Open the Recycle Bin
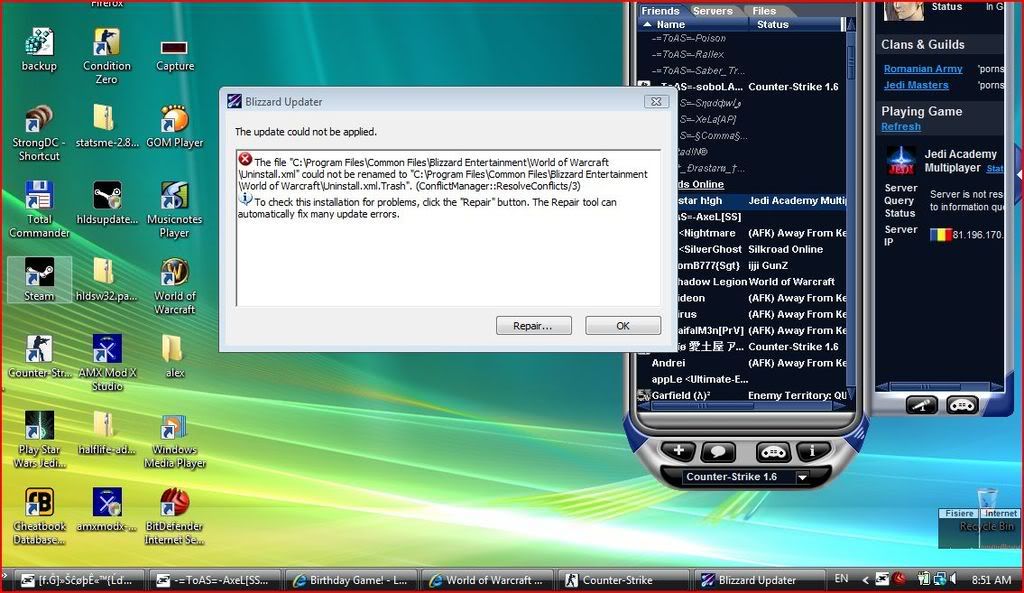 (x=987, y=506)
